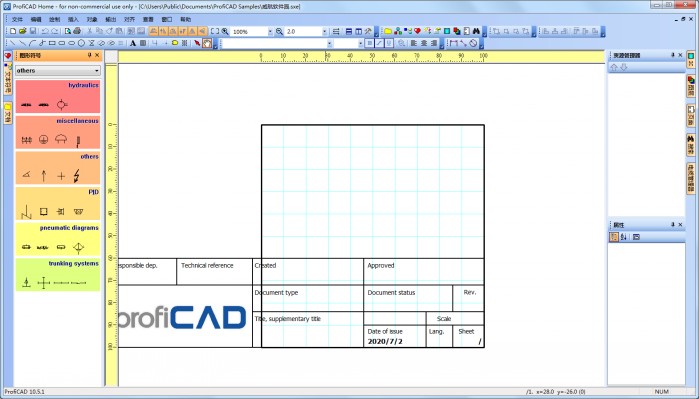
Task: Click the red heart favorites icon
Action: point(417,31)
